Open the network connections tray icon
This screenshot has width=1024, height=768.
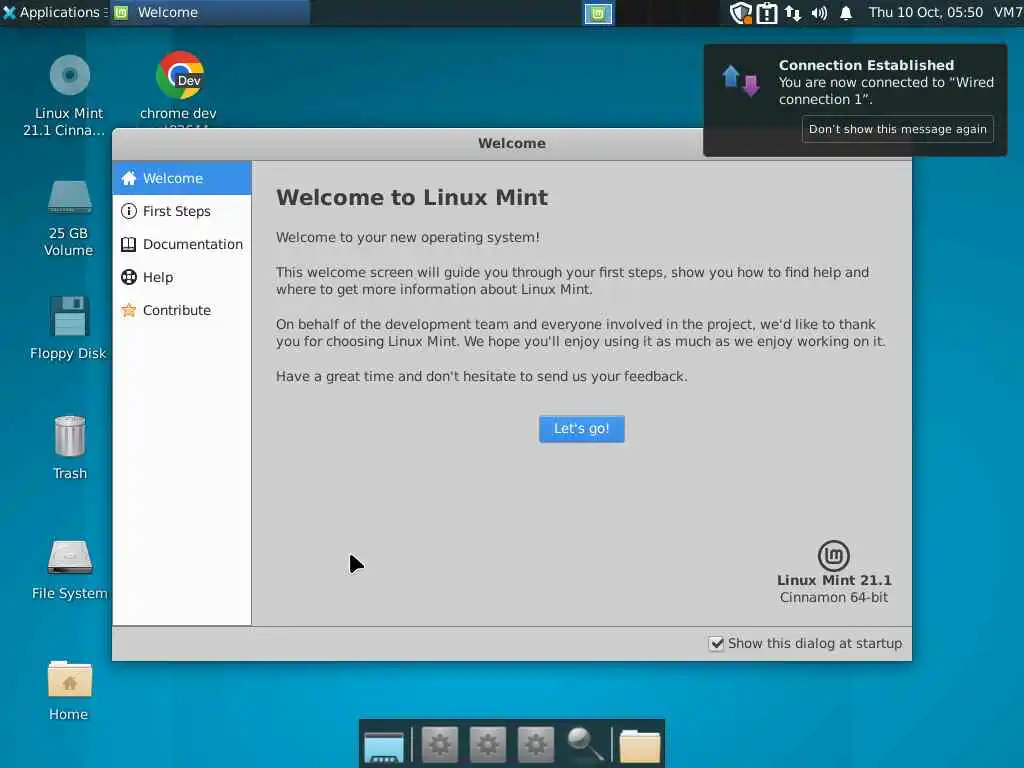tap(793, 13)
